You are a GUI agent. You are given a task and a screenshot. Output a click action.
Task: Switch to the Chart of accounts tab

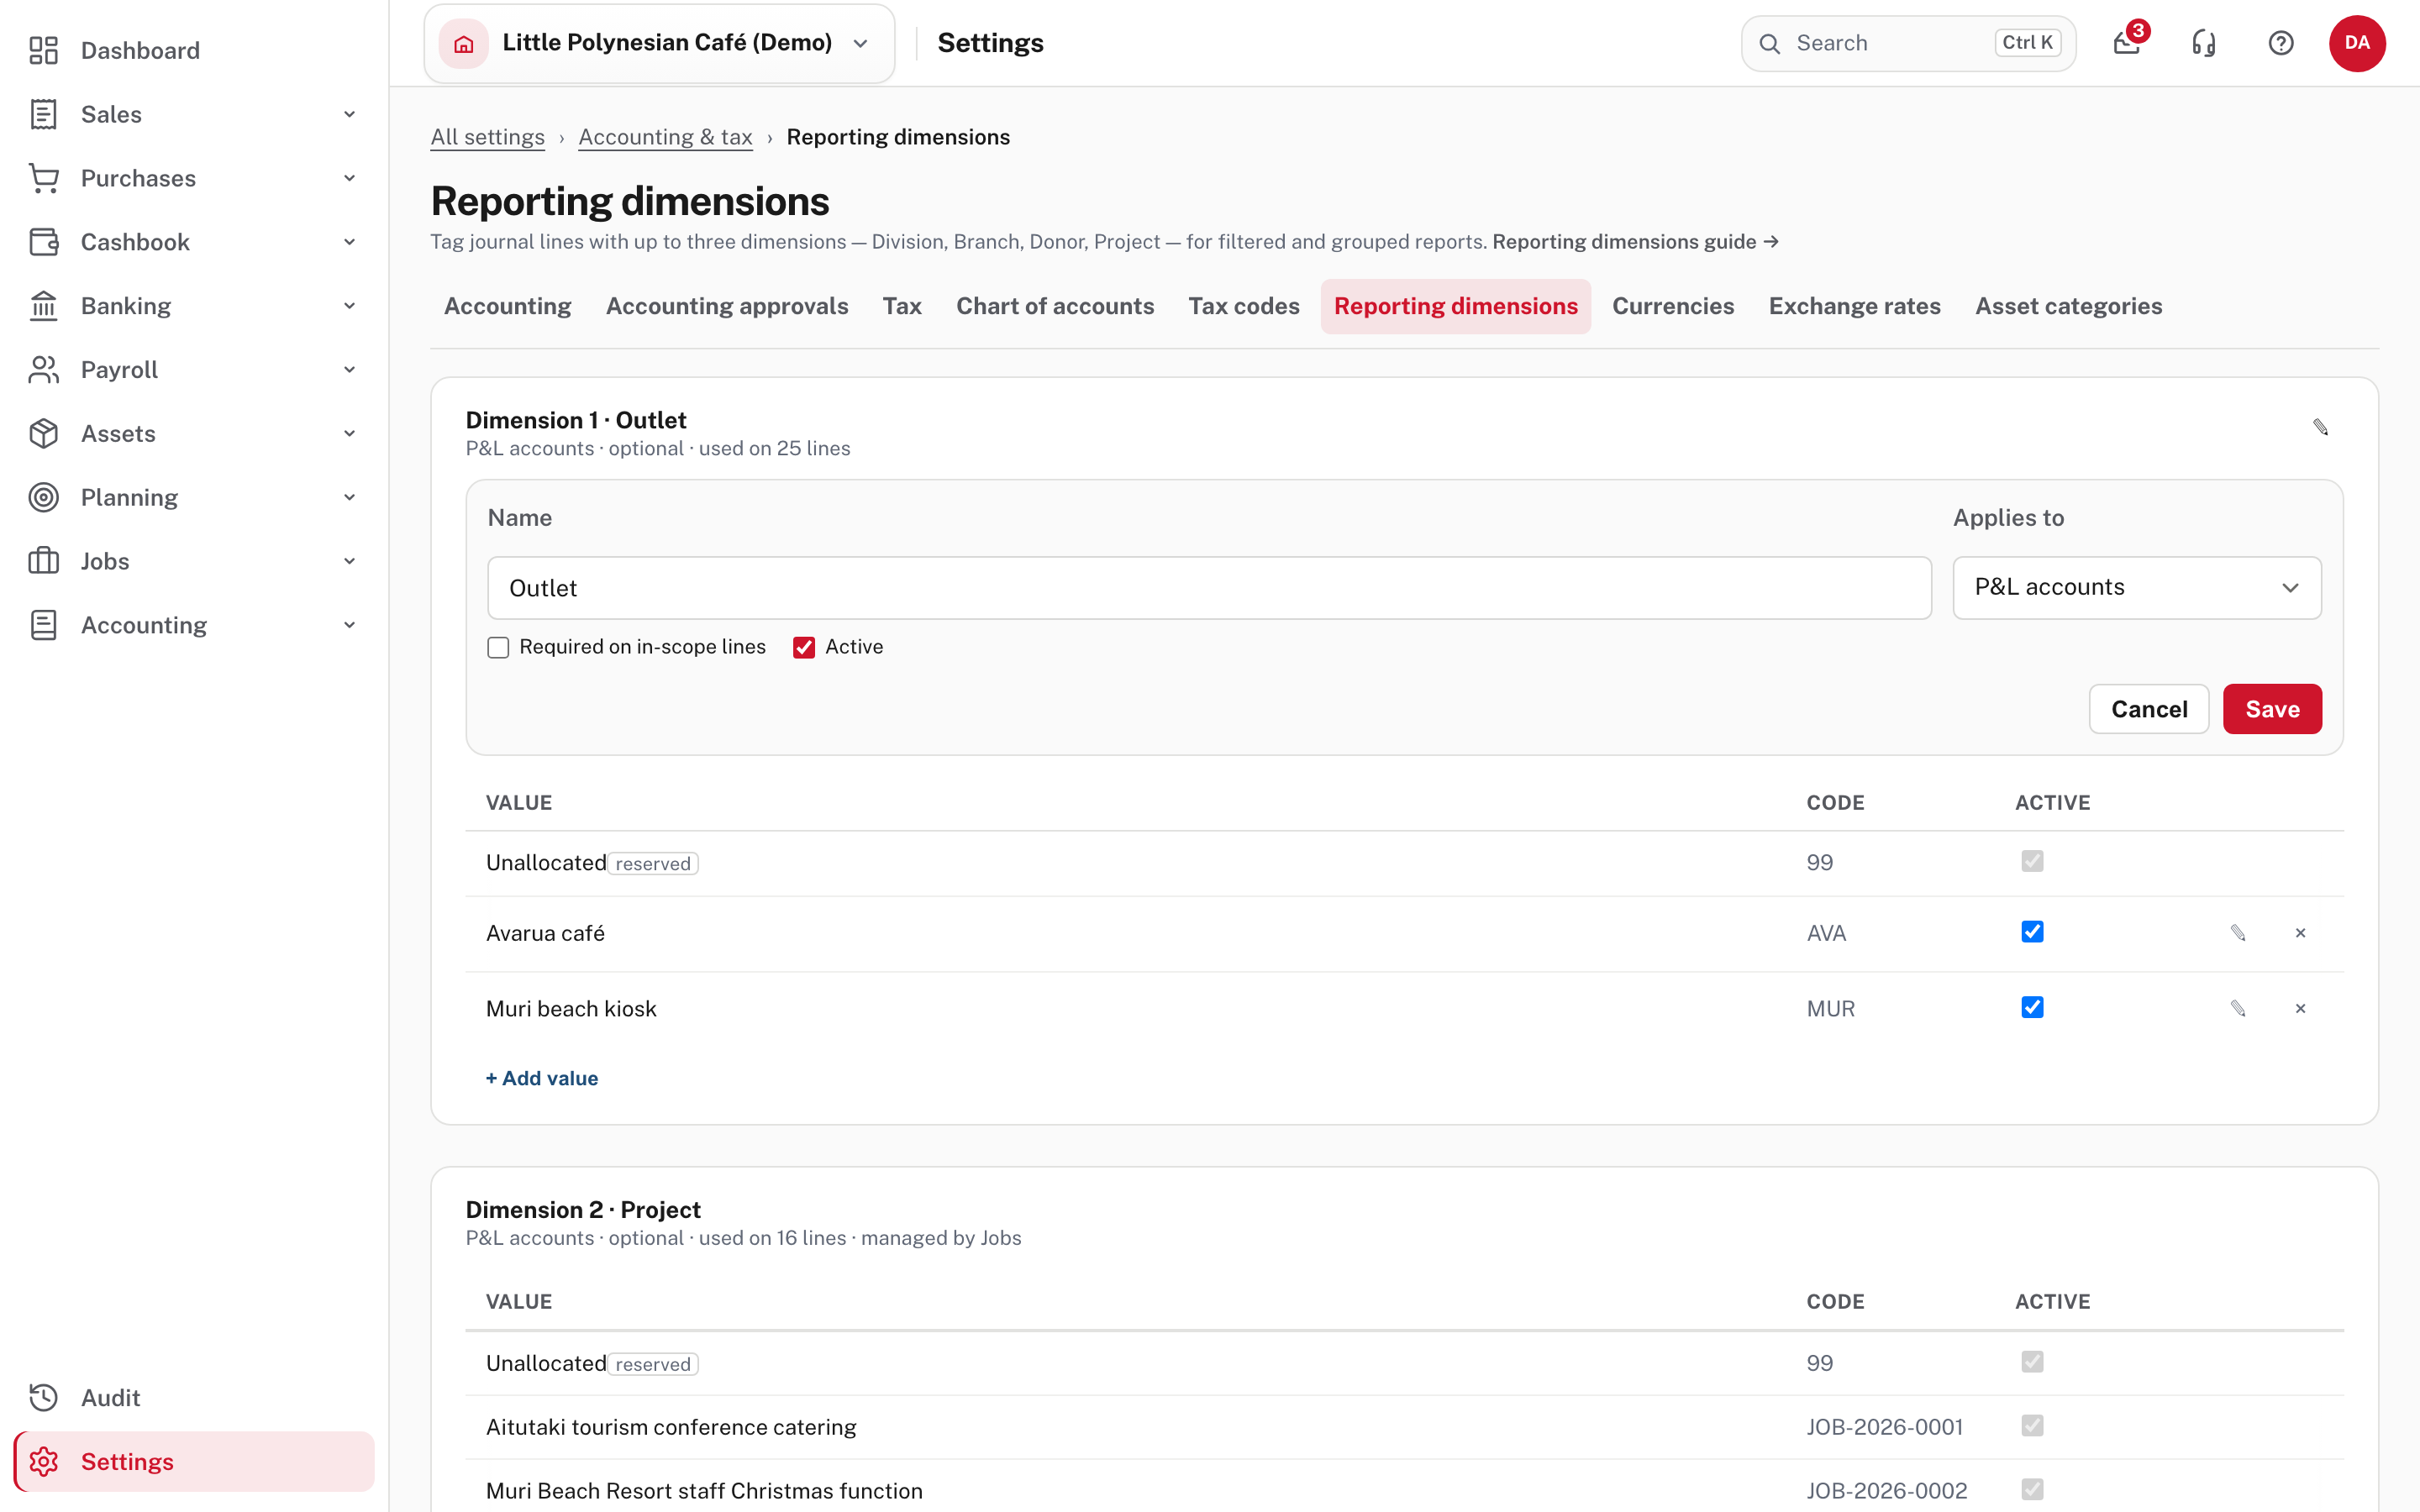pos(1055,306)
